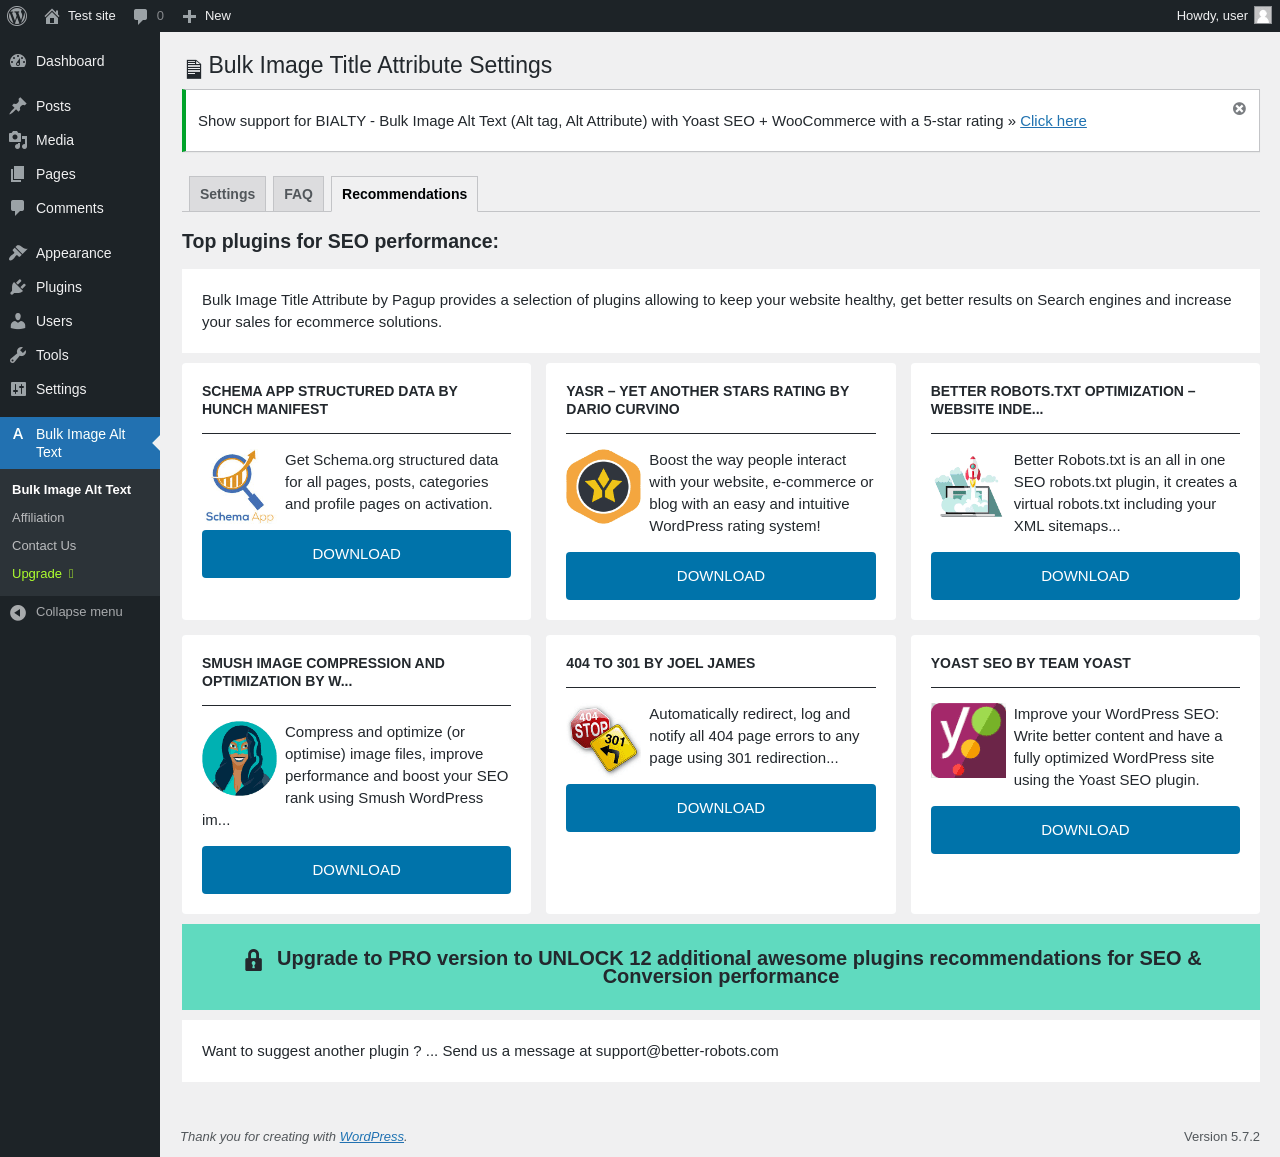Click Appearance brush icon
The width and height of the screenshot is (1280, 1157).
(18, 253)
